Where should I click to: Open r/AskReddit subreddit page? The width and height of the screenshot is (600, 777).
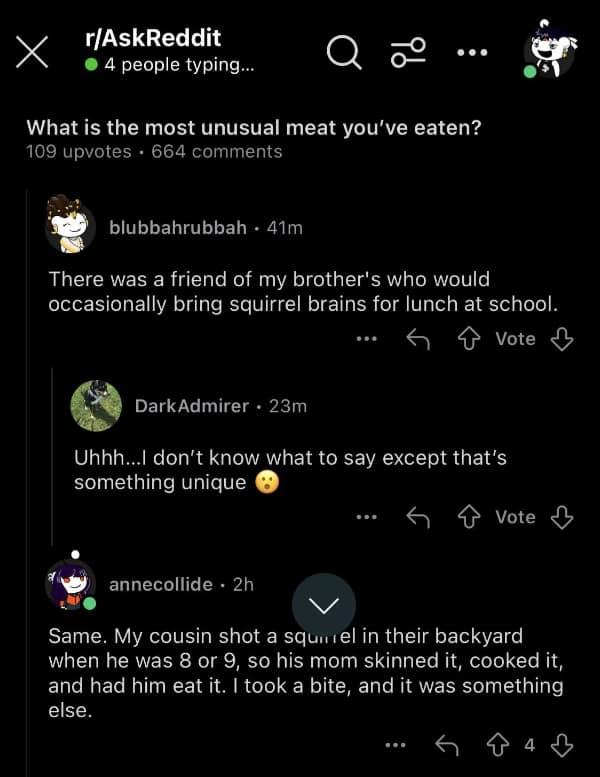tap(154, 39)
